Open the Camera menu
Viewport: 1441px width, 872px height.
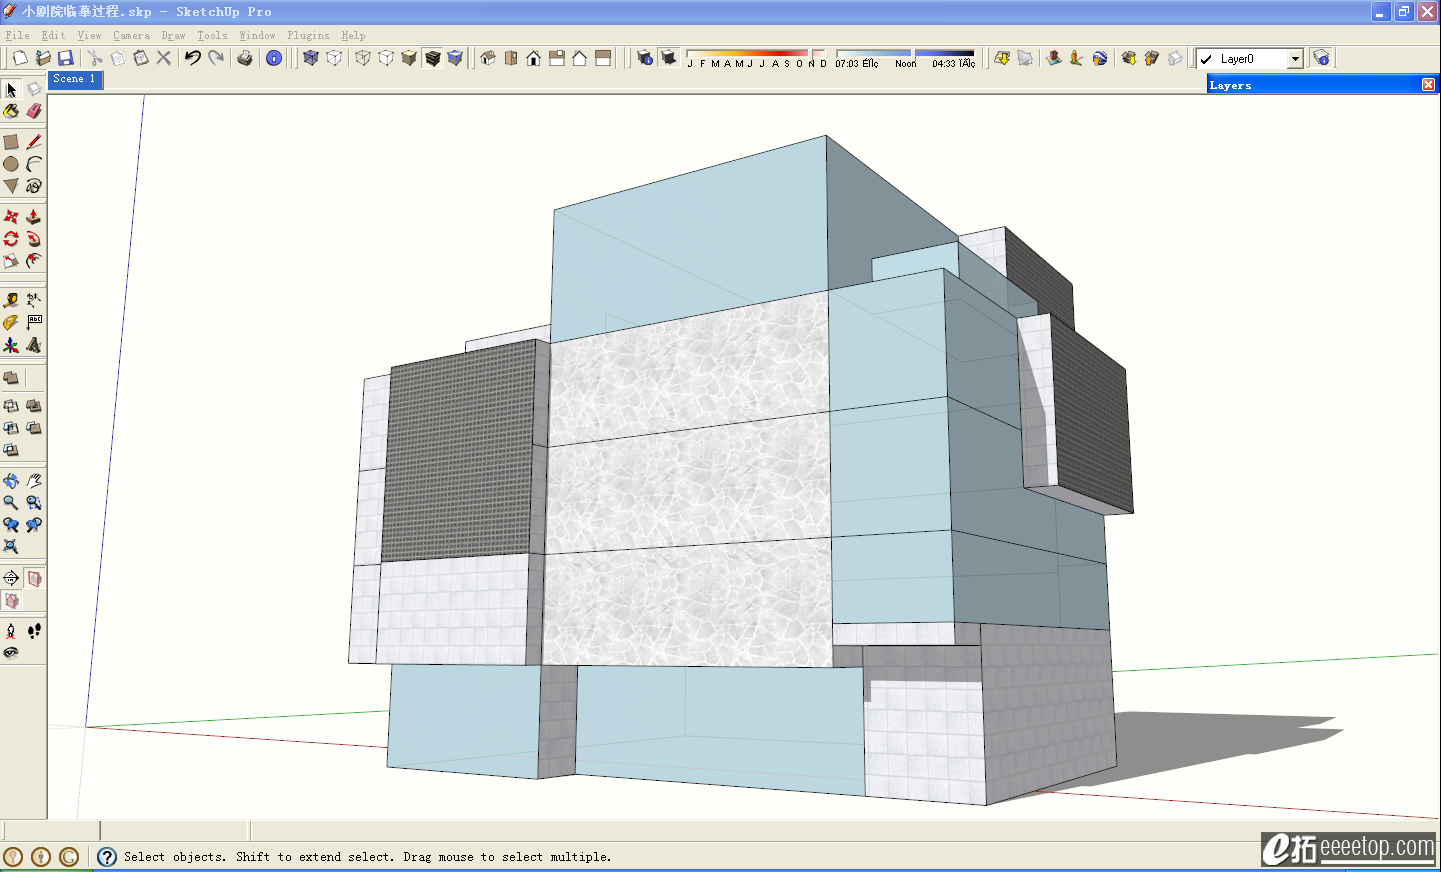[131, 35]
